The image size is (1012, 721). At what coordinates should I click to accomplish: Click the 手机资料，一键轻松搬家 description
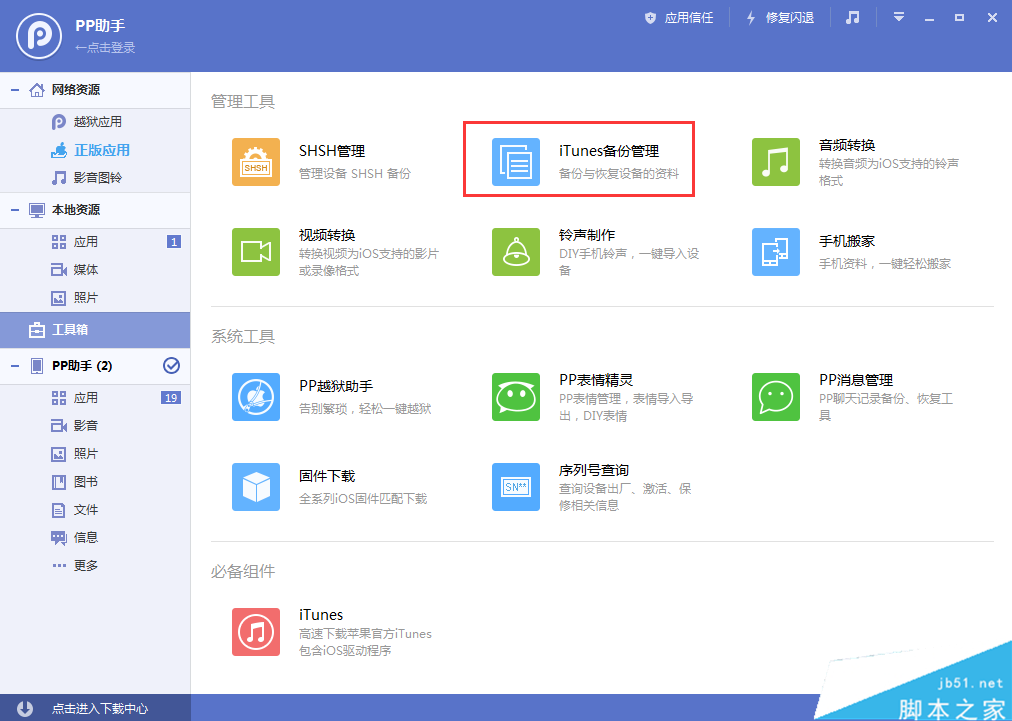tap(885, 263)
